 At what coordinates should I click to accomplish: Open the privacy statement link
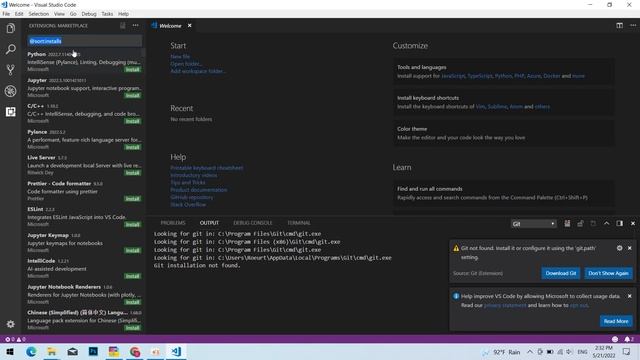(x=505, y=305)
